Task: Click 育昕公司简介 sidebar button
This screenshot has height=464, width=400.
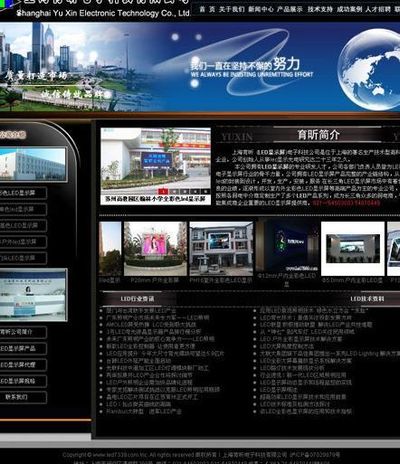Action: pos(23,332)
